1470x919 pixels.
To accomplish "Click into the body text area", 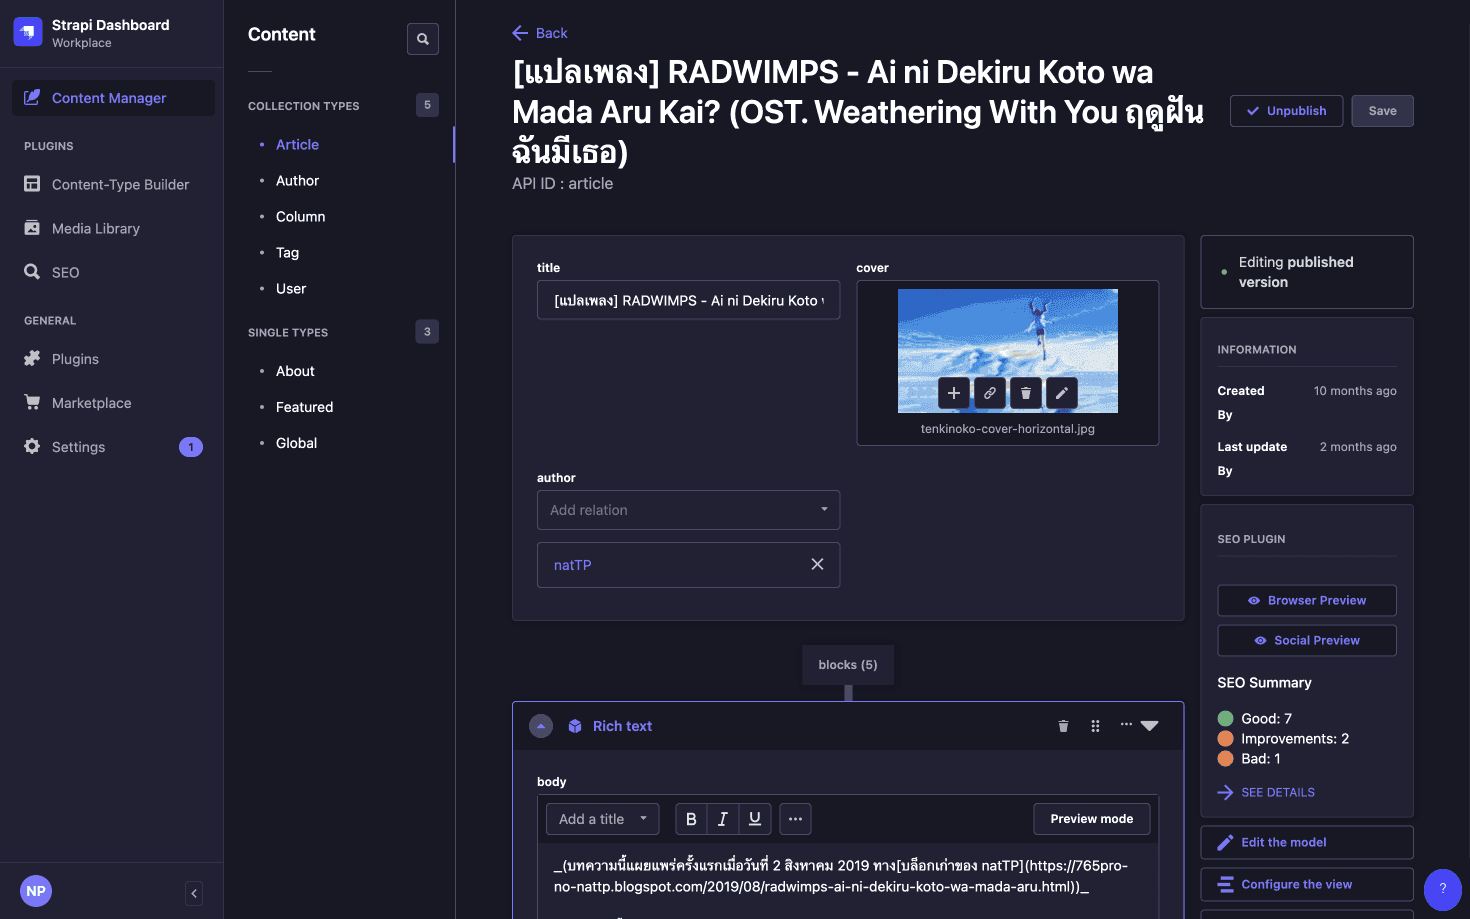I will [x=848, y=880].
